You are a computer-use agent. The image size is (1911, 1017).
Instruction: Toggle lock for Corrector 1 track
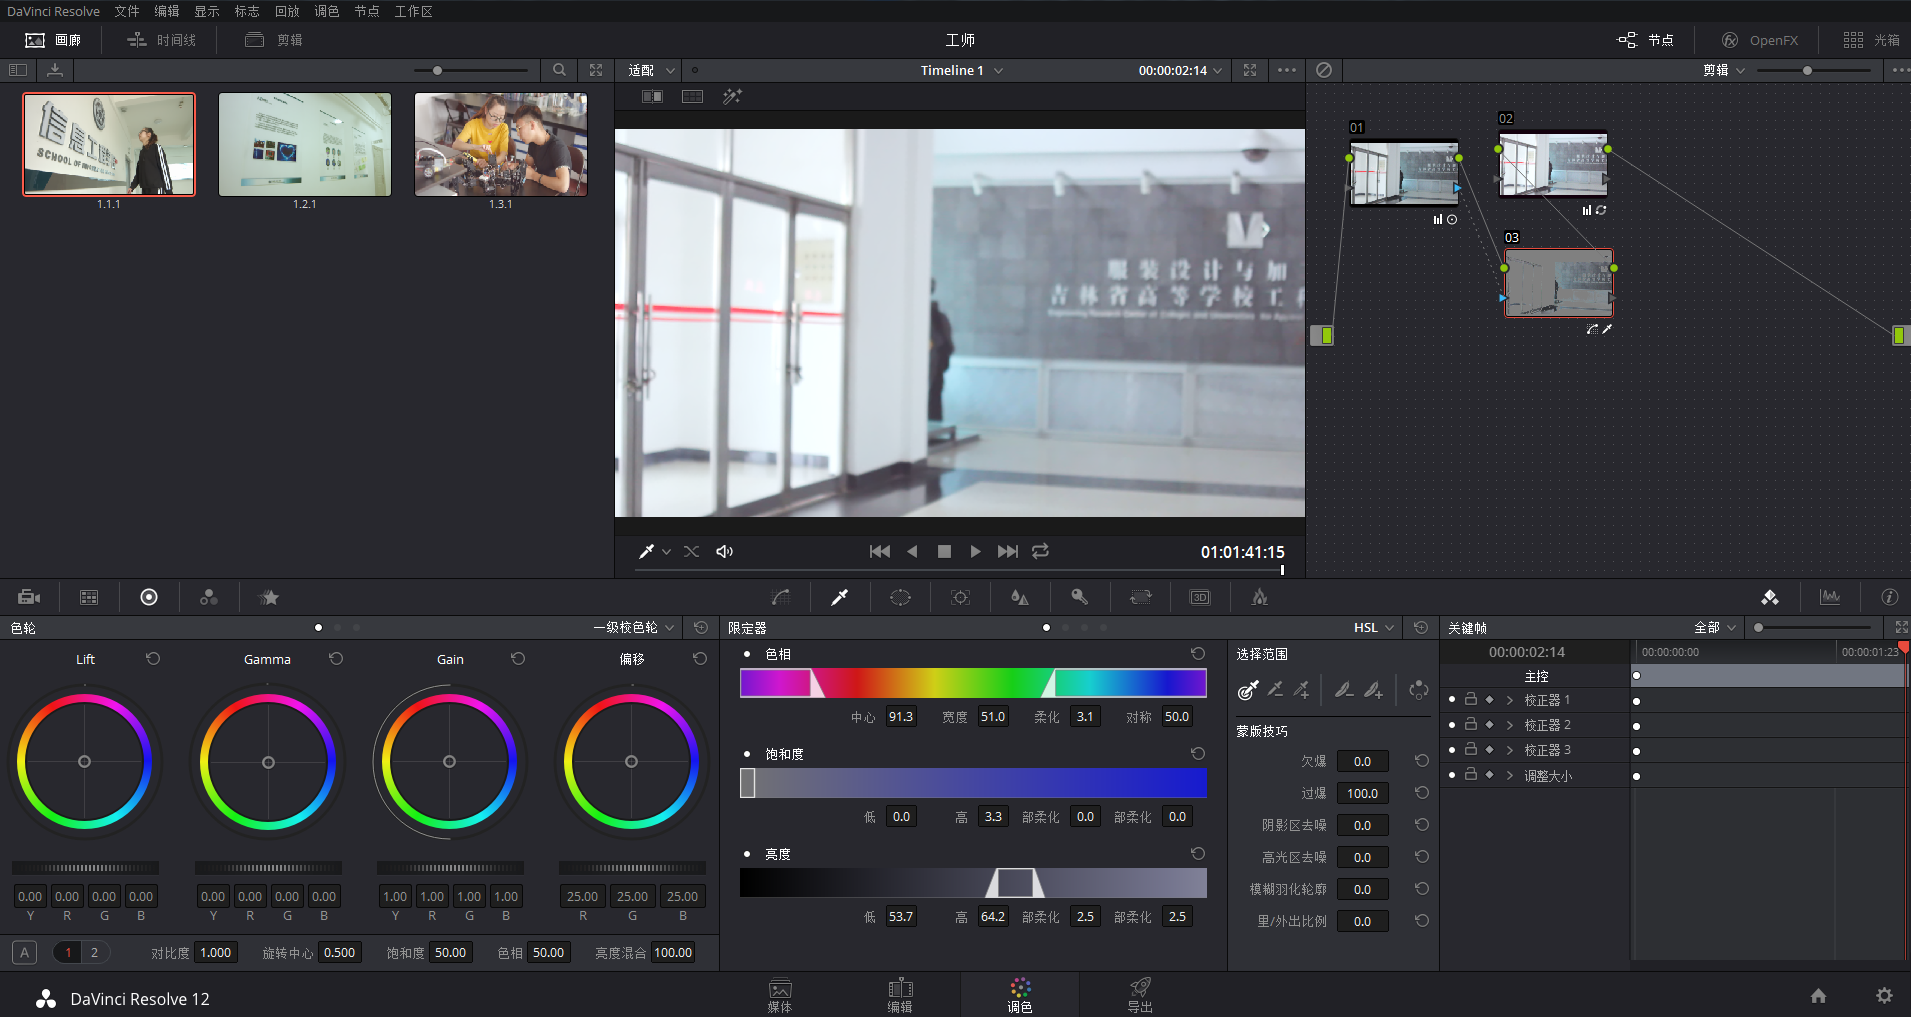[x=1471, y=699]
